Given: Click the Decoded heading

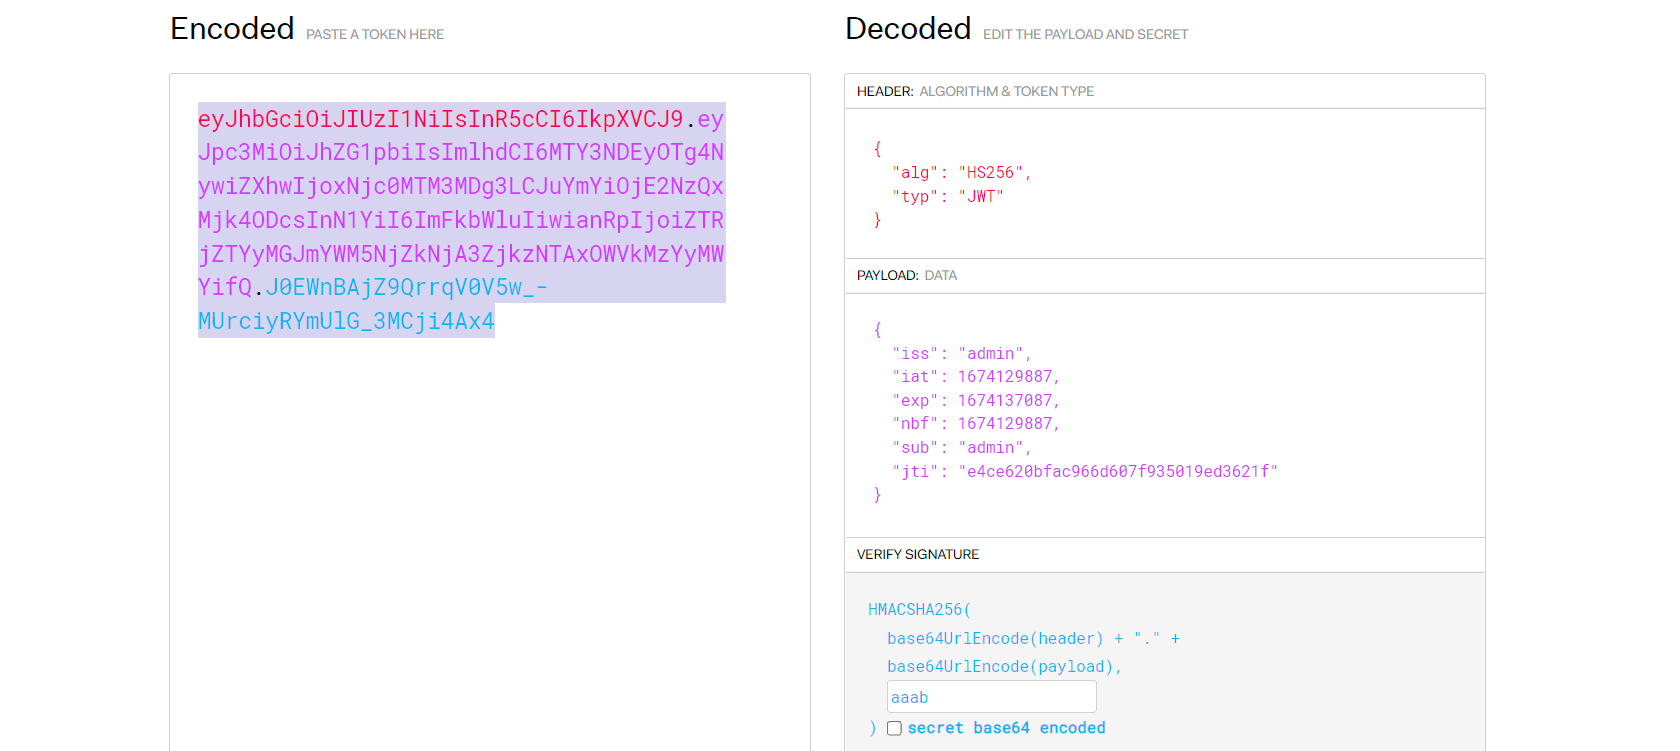Looking at the screenshot, I should [x=907, y=29].
